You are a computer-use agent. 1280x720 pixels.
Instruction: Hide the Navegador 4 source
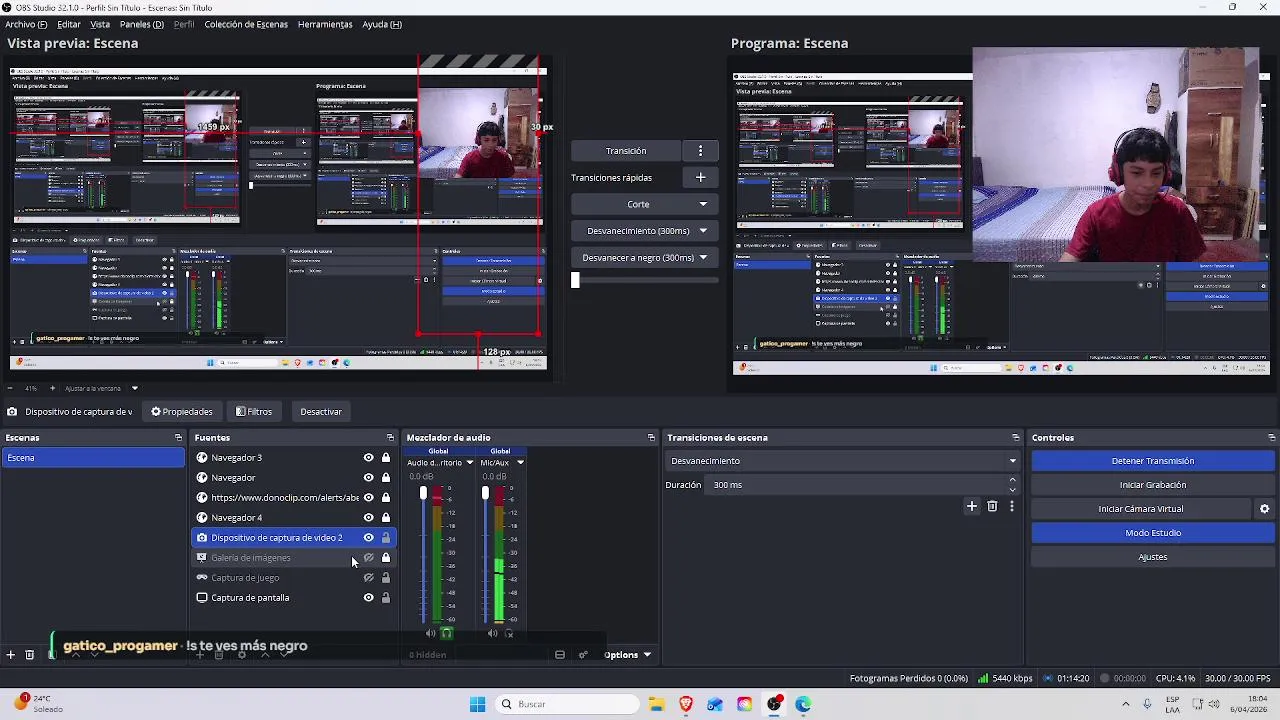(368, 518)
